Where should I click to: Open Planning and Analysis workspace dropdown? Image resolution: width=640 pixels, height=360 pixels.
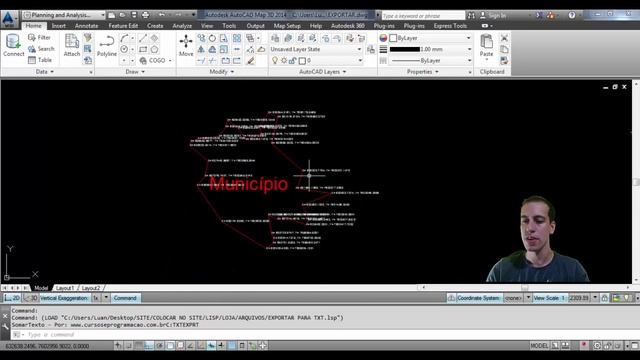(x=64, y=15)
